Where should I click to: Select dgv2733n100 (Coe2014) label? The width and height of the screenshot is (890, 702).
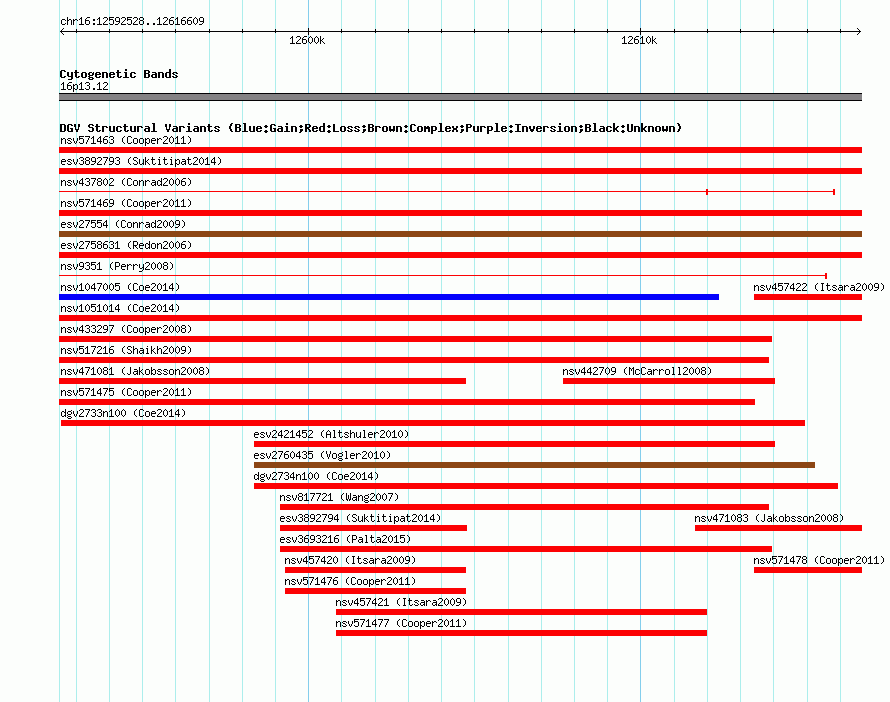tap(123, 413)
